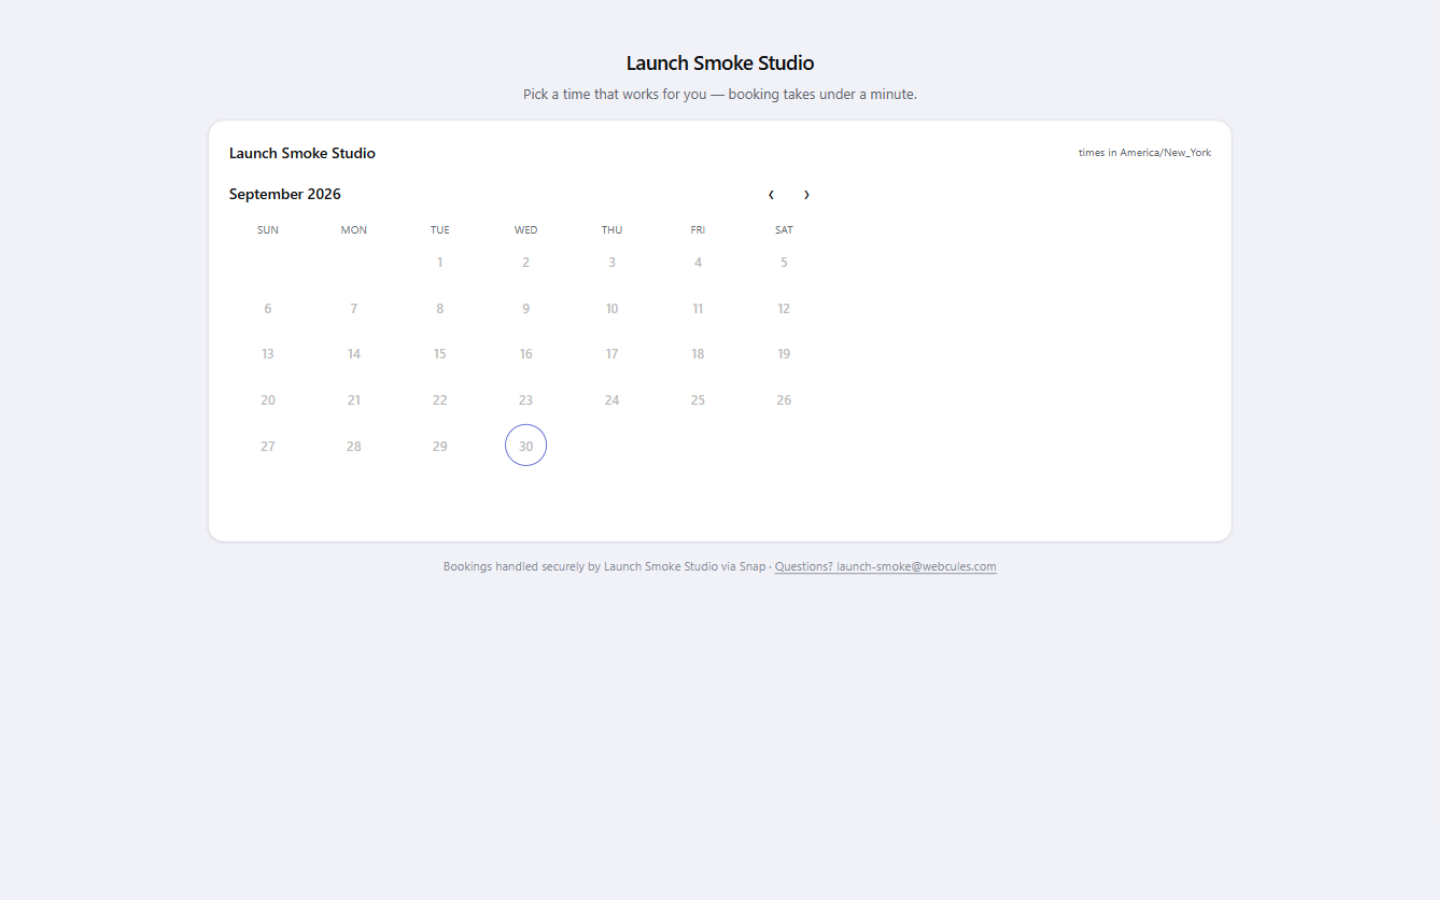Select date 9 in calendar
Viewport: 1440px width, 900px height.
526,308
